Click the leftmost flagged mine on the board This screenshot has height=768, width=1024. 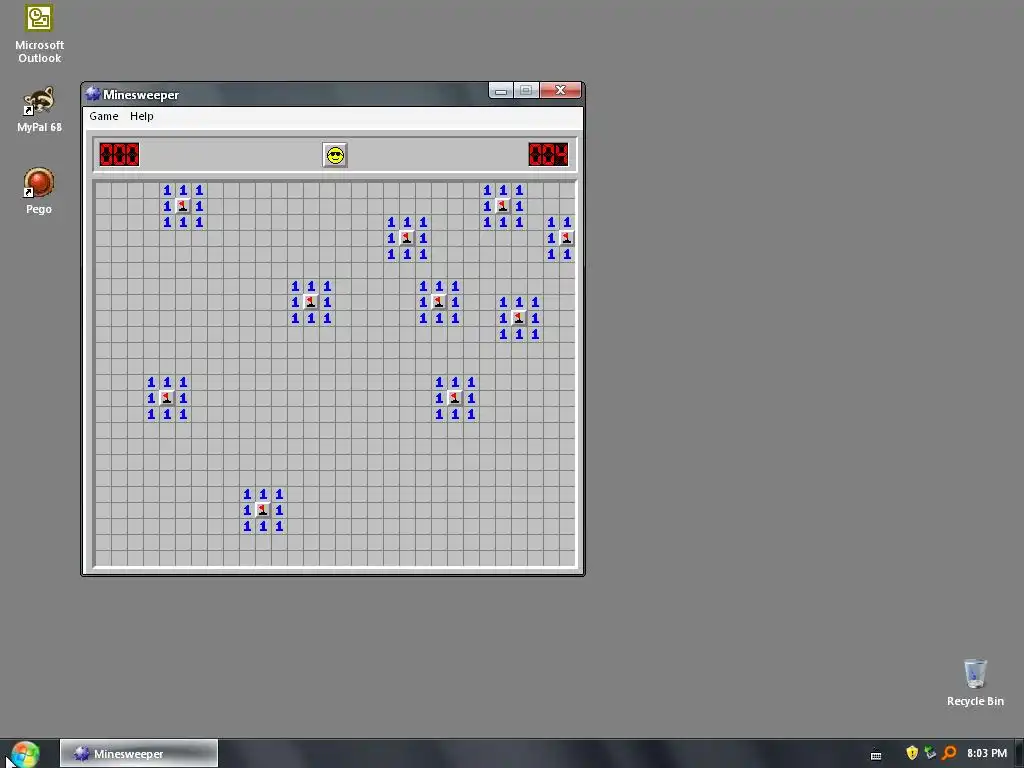pos(167,398)
